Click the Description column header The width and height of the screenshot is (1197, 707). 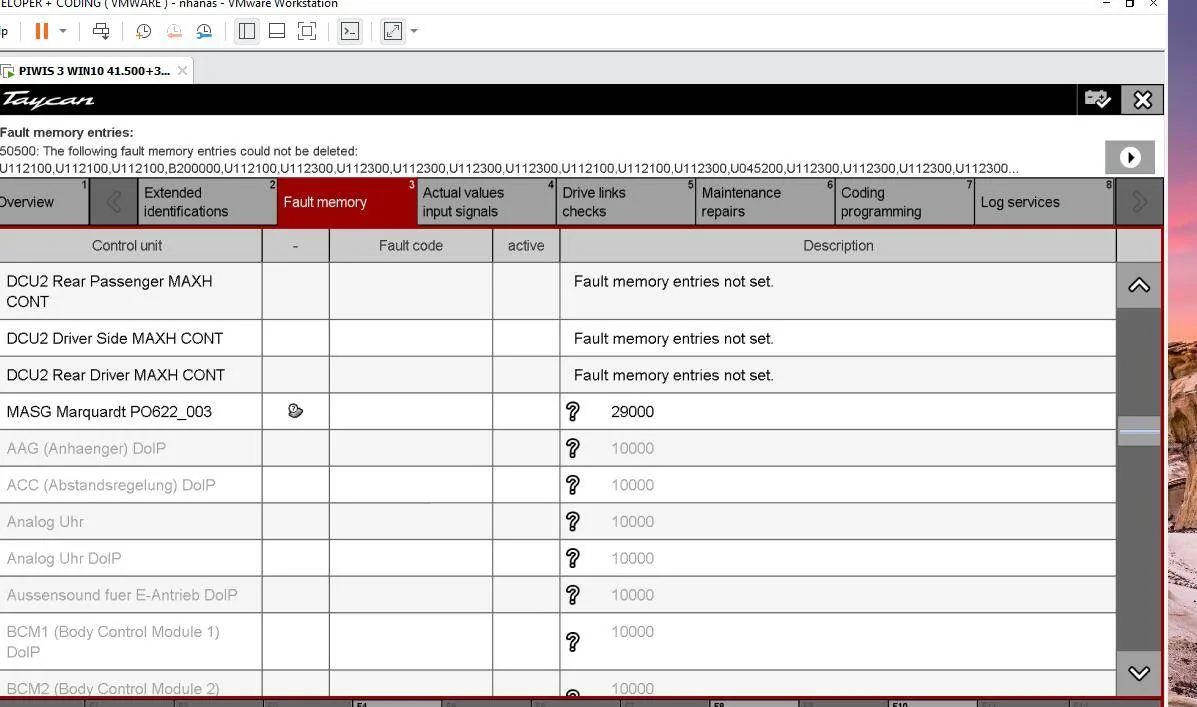pyautogui.click(x=838, y=246)
